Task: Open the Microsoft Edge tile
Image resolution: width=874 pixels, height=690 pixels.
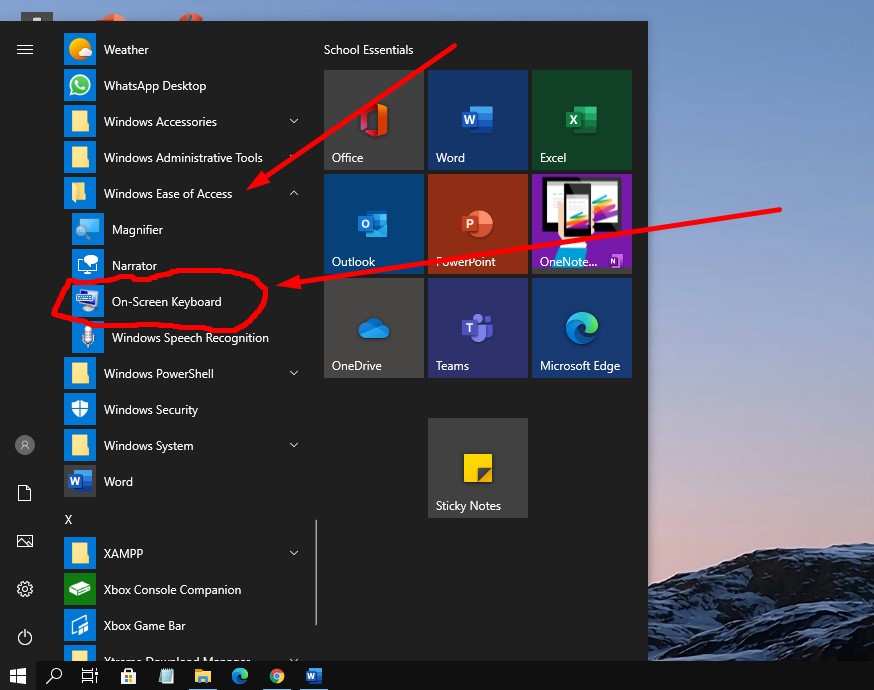Action: tap(581, 328)
